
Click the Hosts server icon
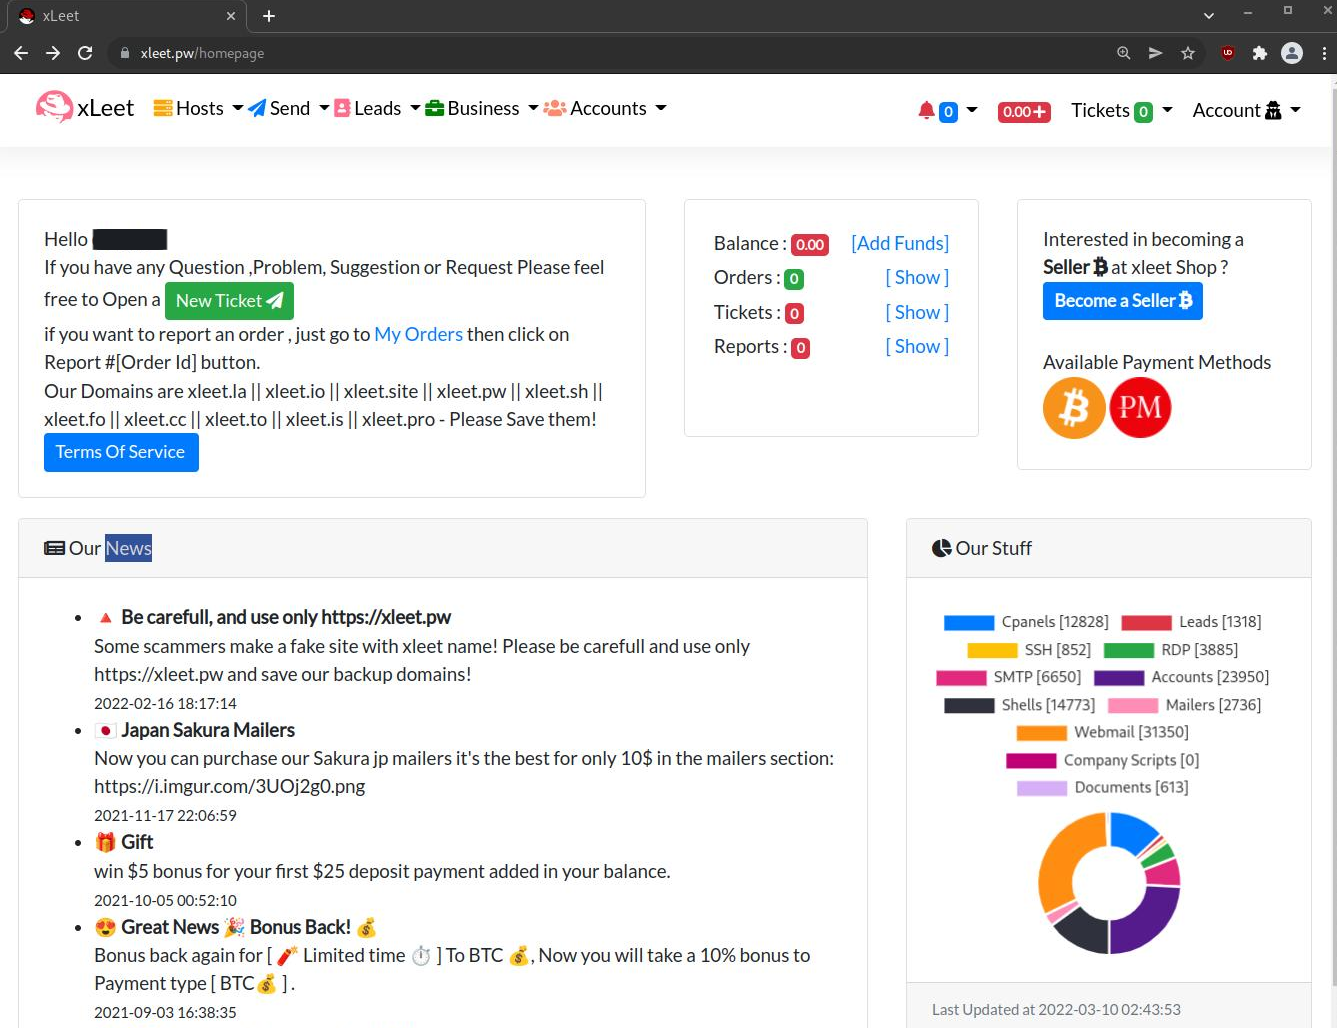pos(163,108)
